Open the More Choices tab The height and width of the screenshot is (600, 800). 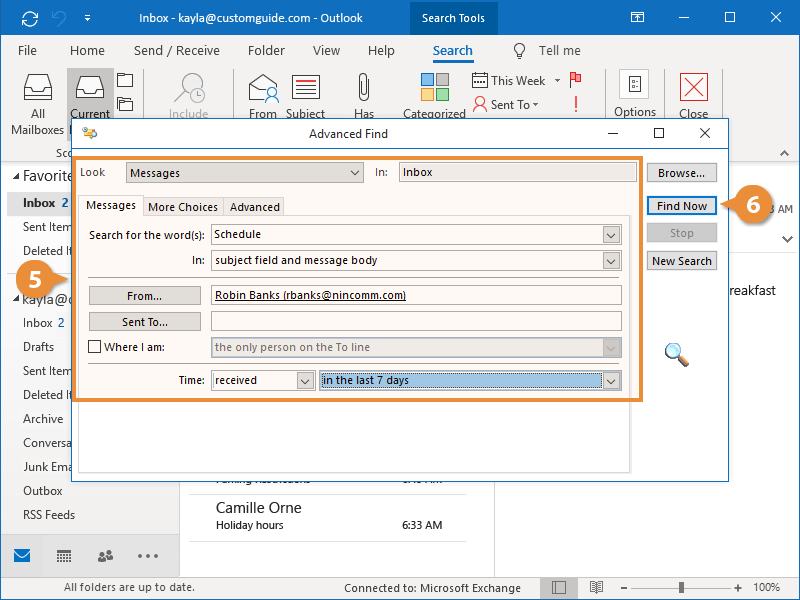coord(183,207)
